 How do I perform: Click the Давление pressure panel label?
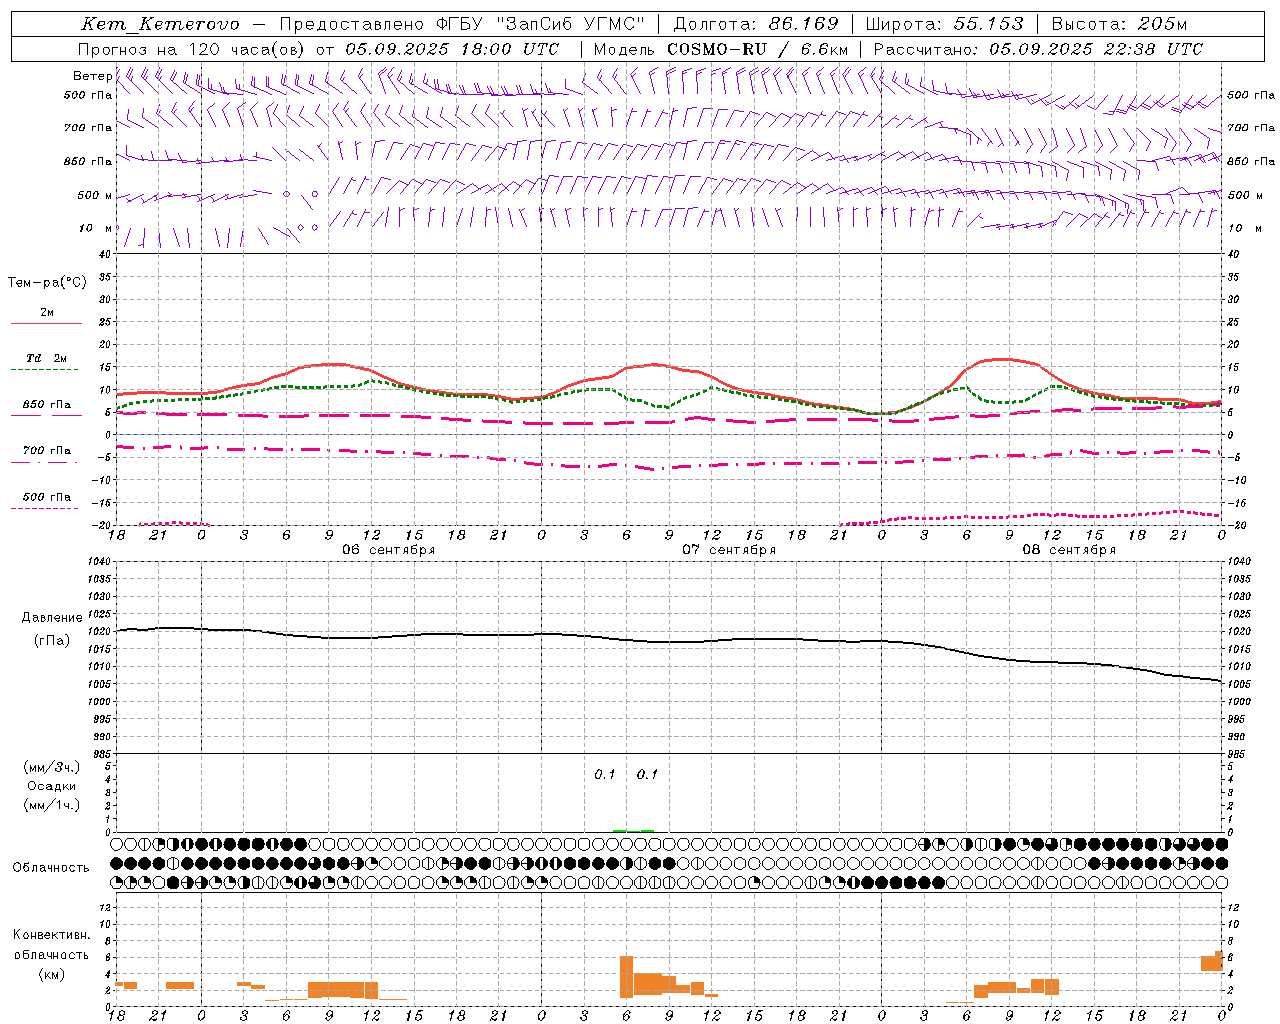coord(52,618)
